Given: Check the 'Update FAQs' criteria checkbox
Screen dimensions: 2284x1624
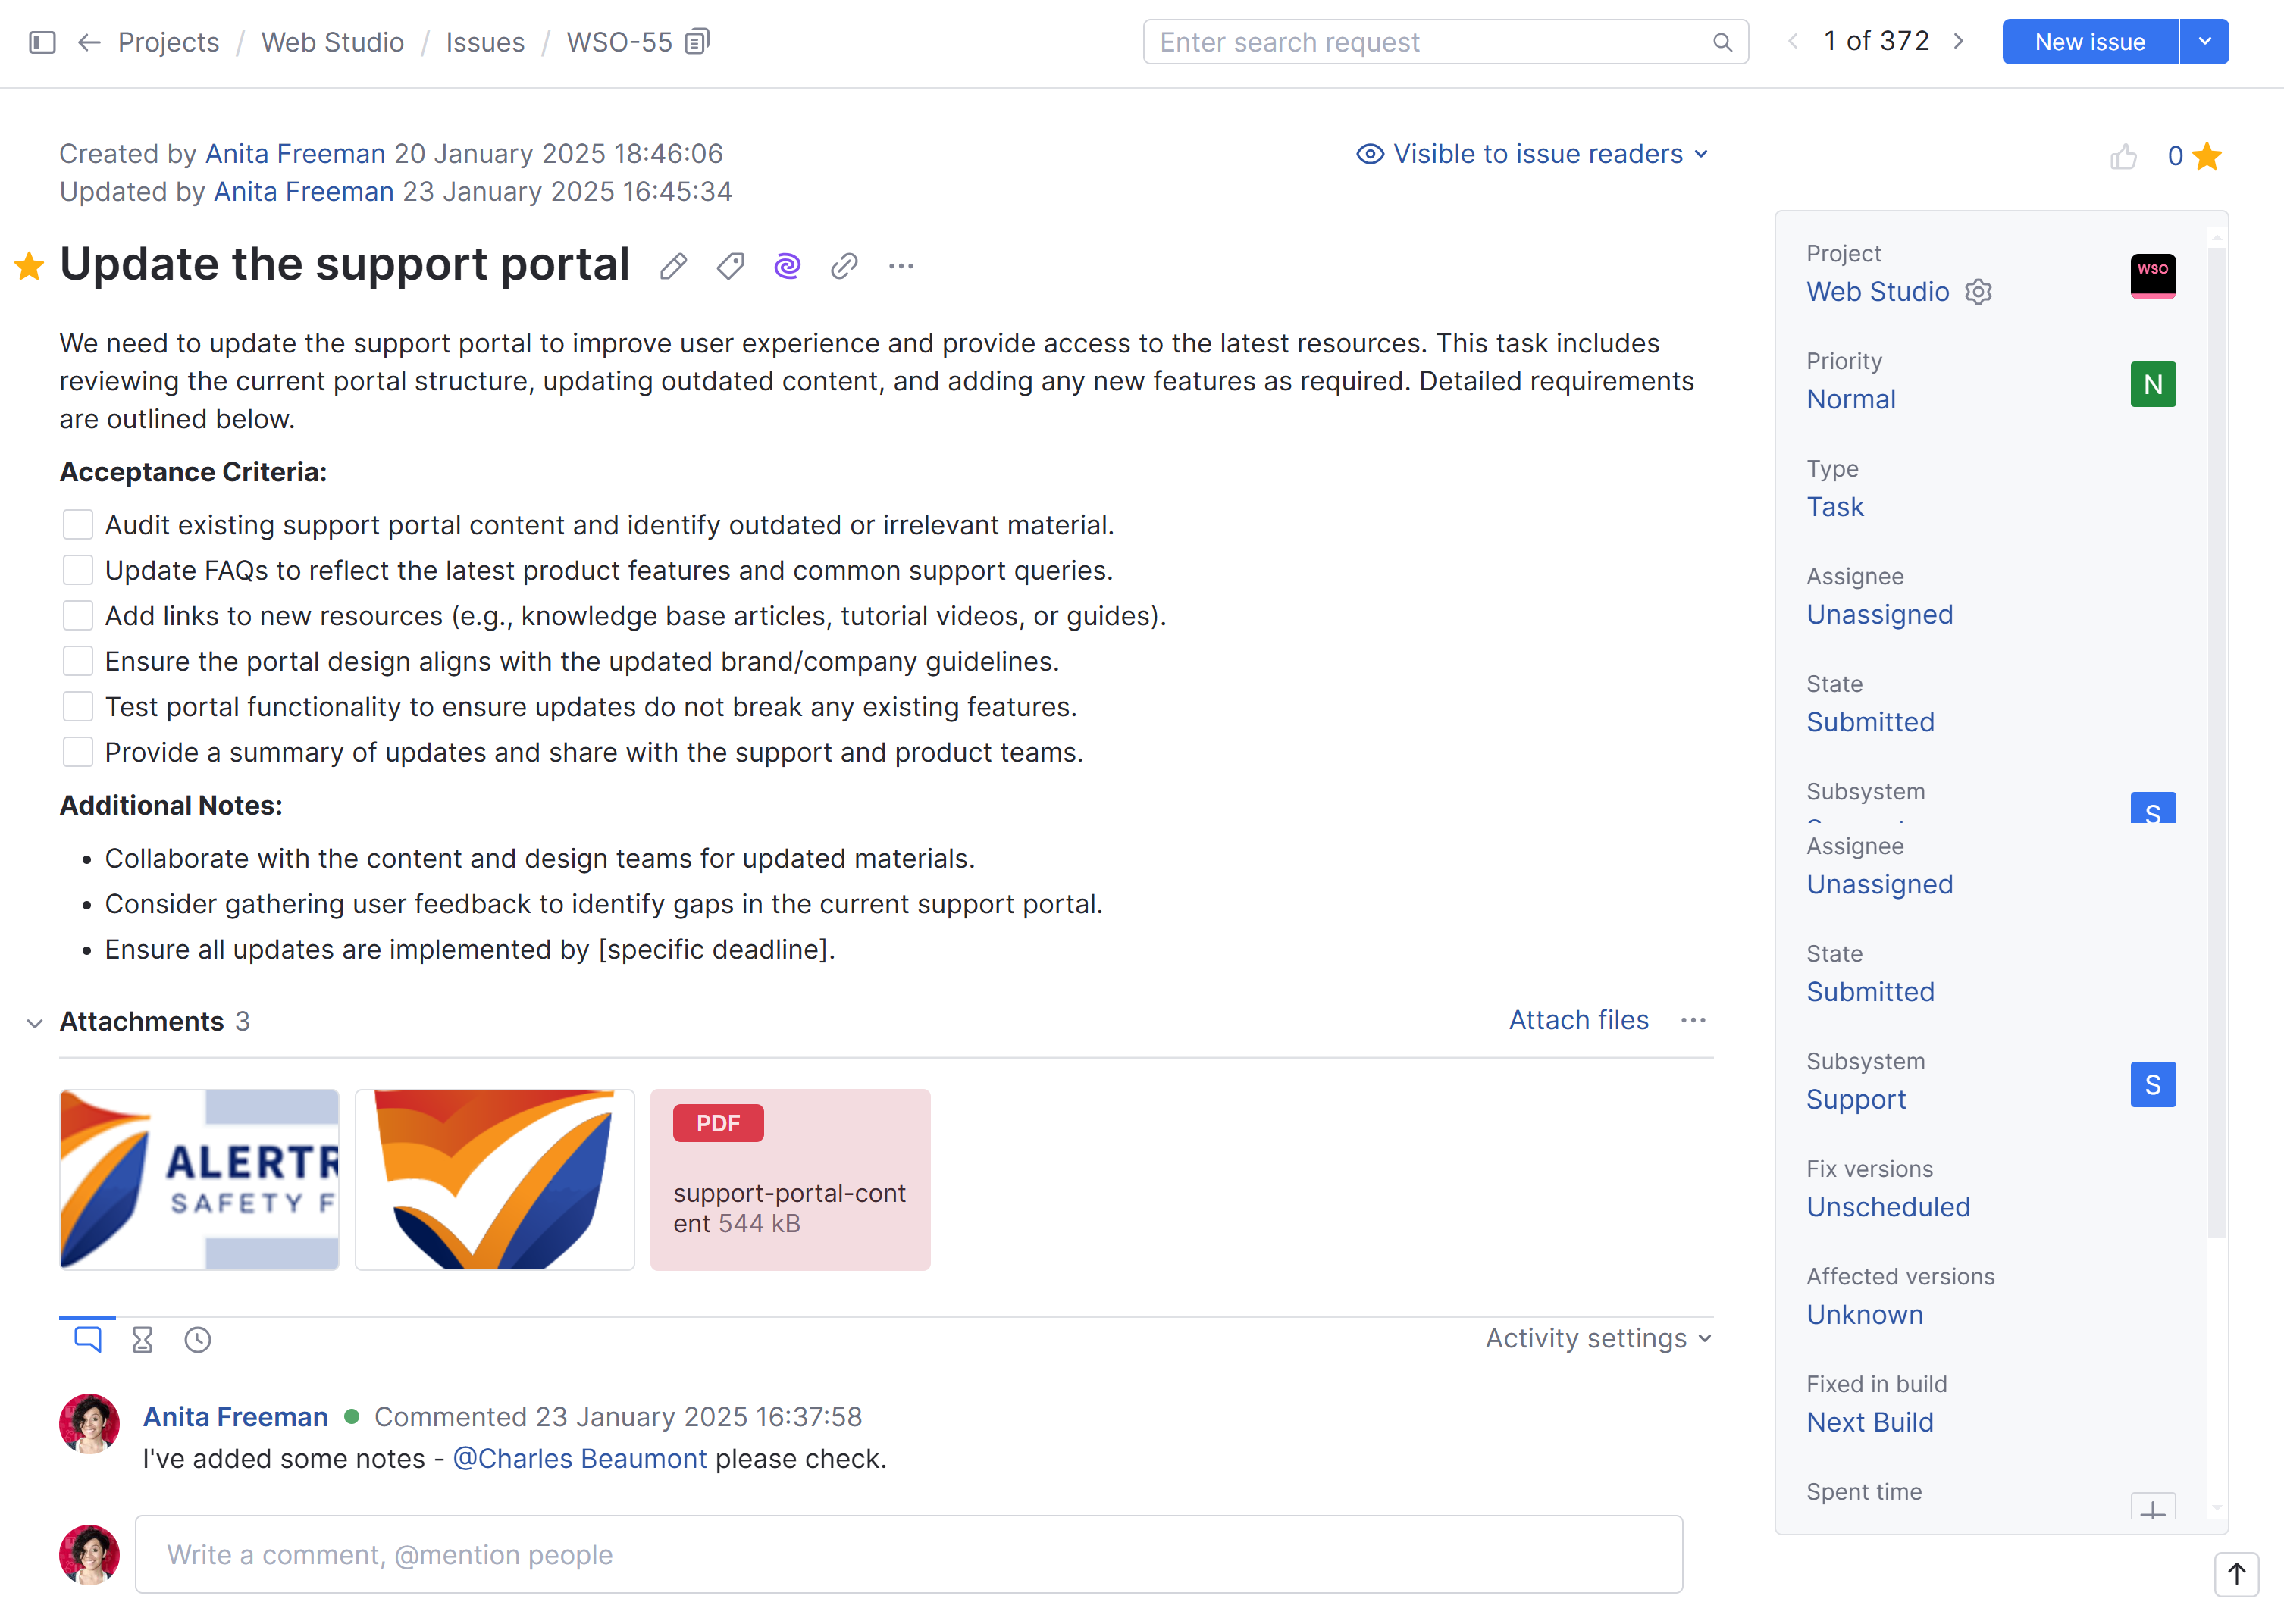Looking at the screenshot, I should pos(78,570).
